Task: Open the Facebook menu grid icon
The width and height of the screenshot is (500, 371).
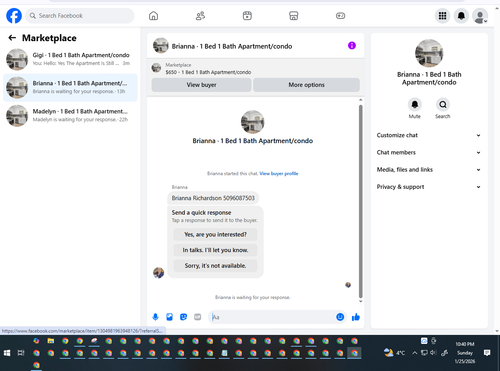Action: coord(442,16)
